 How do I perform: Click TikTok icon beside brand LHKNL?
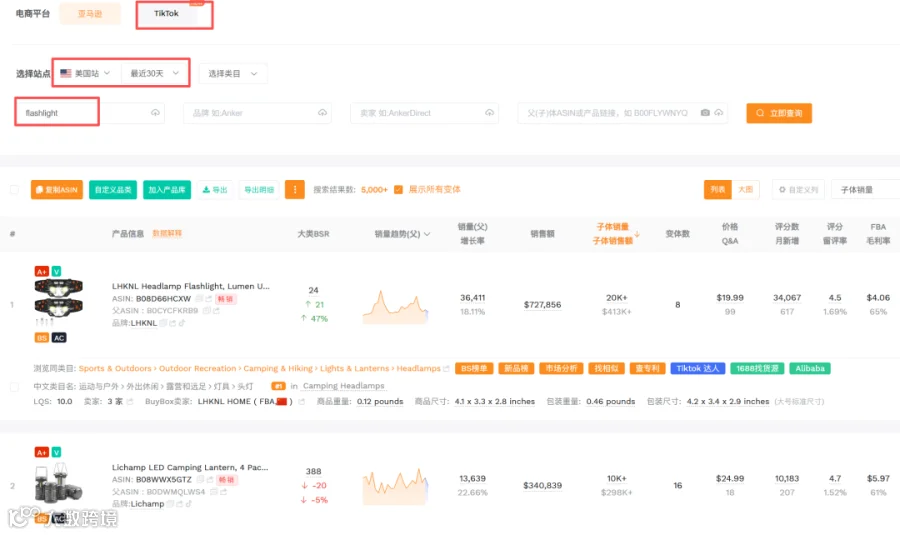point(181,323)
